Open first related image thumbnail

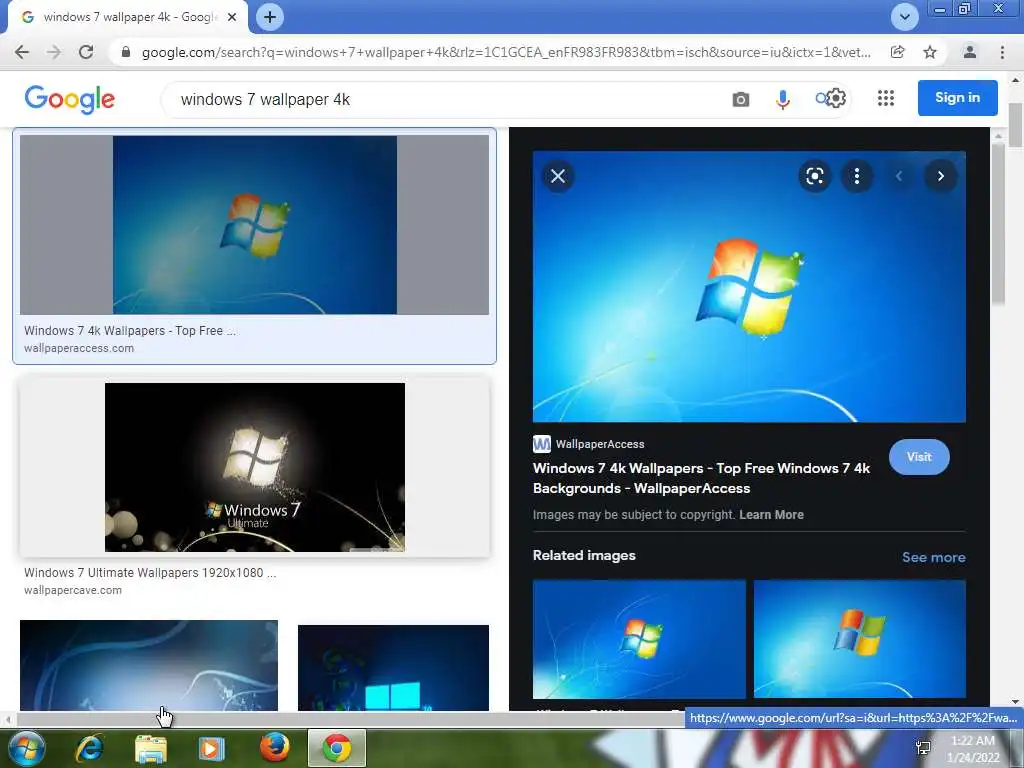pos(639,639)
